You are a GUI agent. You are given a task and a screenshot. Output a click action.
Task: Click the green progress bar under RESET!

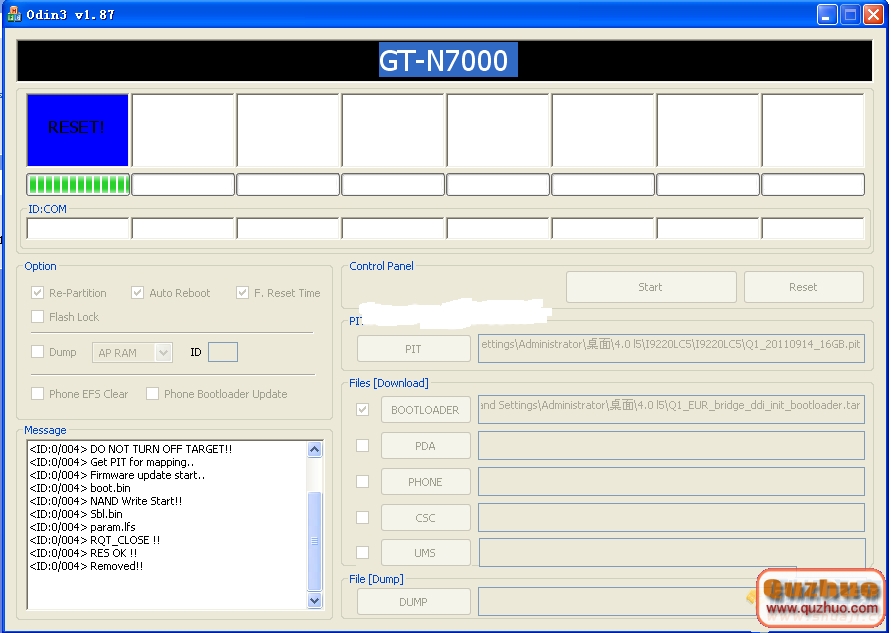(78, 184)
